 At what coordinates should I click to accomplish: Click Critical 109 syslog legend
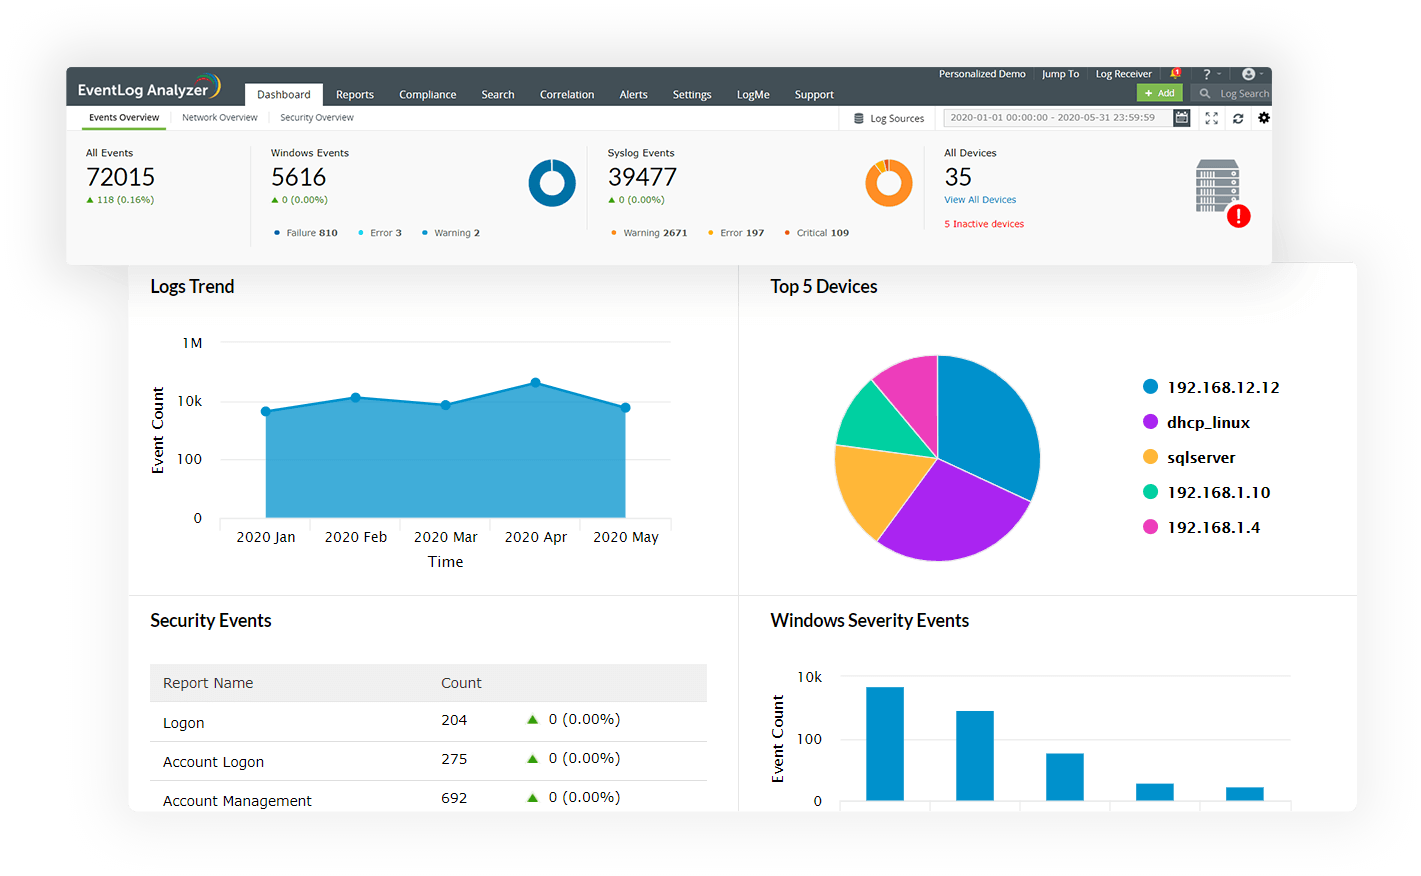tap(817, 233)
